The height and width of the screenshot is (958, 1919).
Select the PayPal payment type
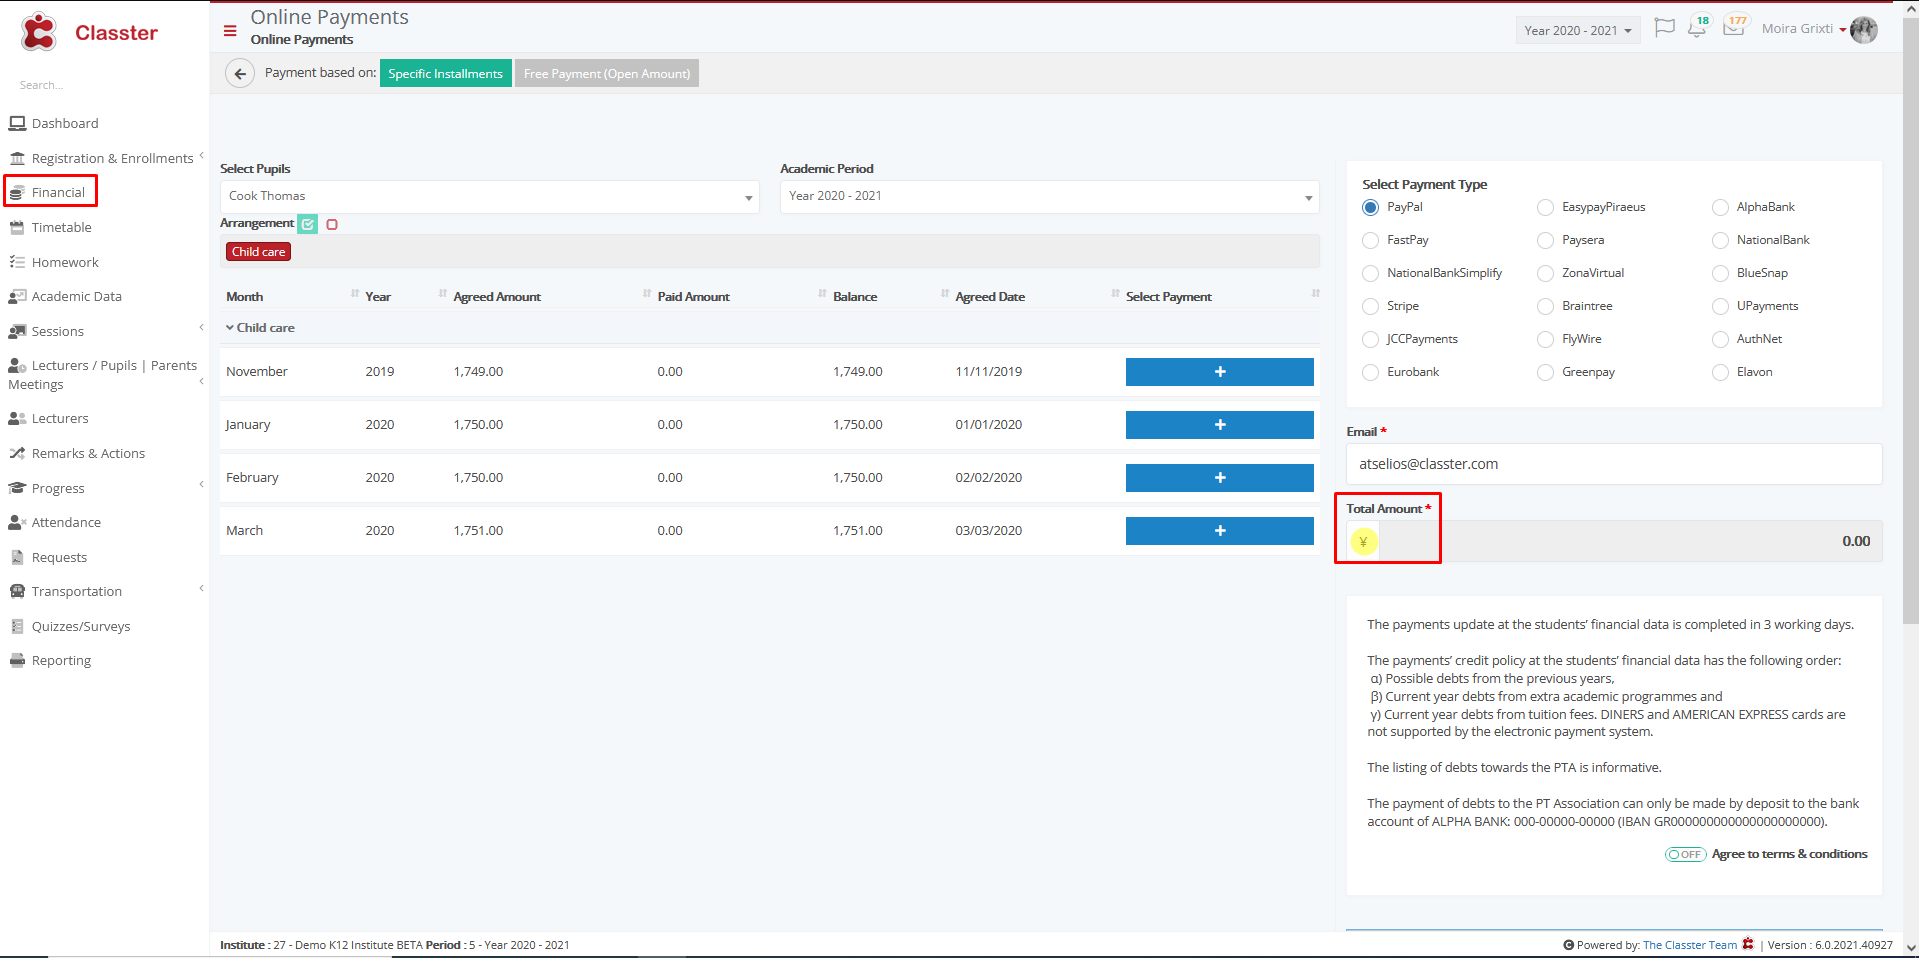pos(1371,207)
